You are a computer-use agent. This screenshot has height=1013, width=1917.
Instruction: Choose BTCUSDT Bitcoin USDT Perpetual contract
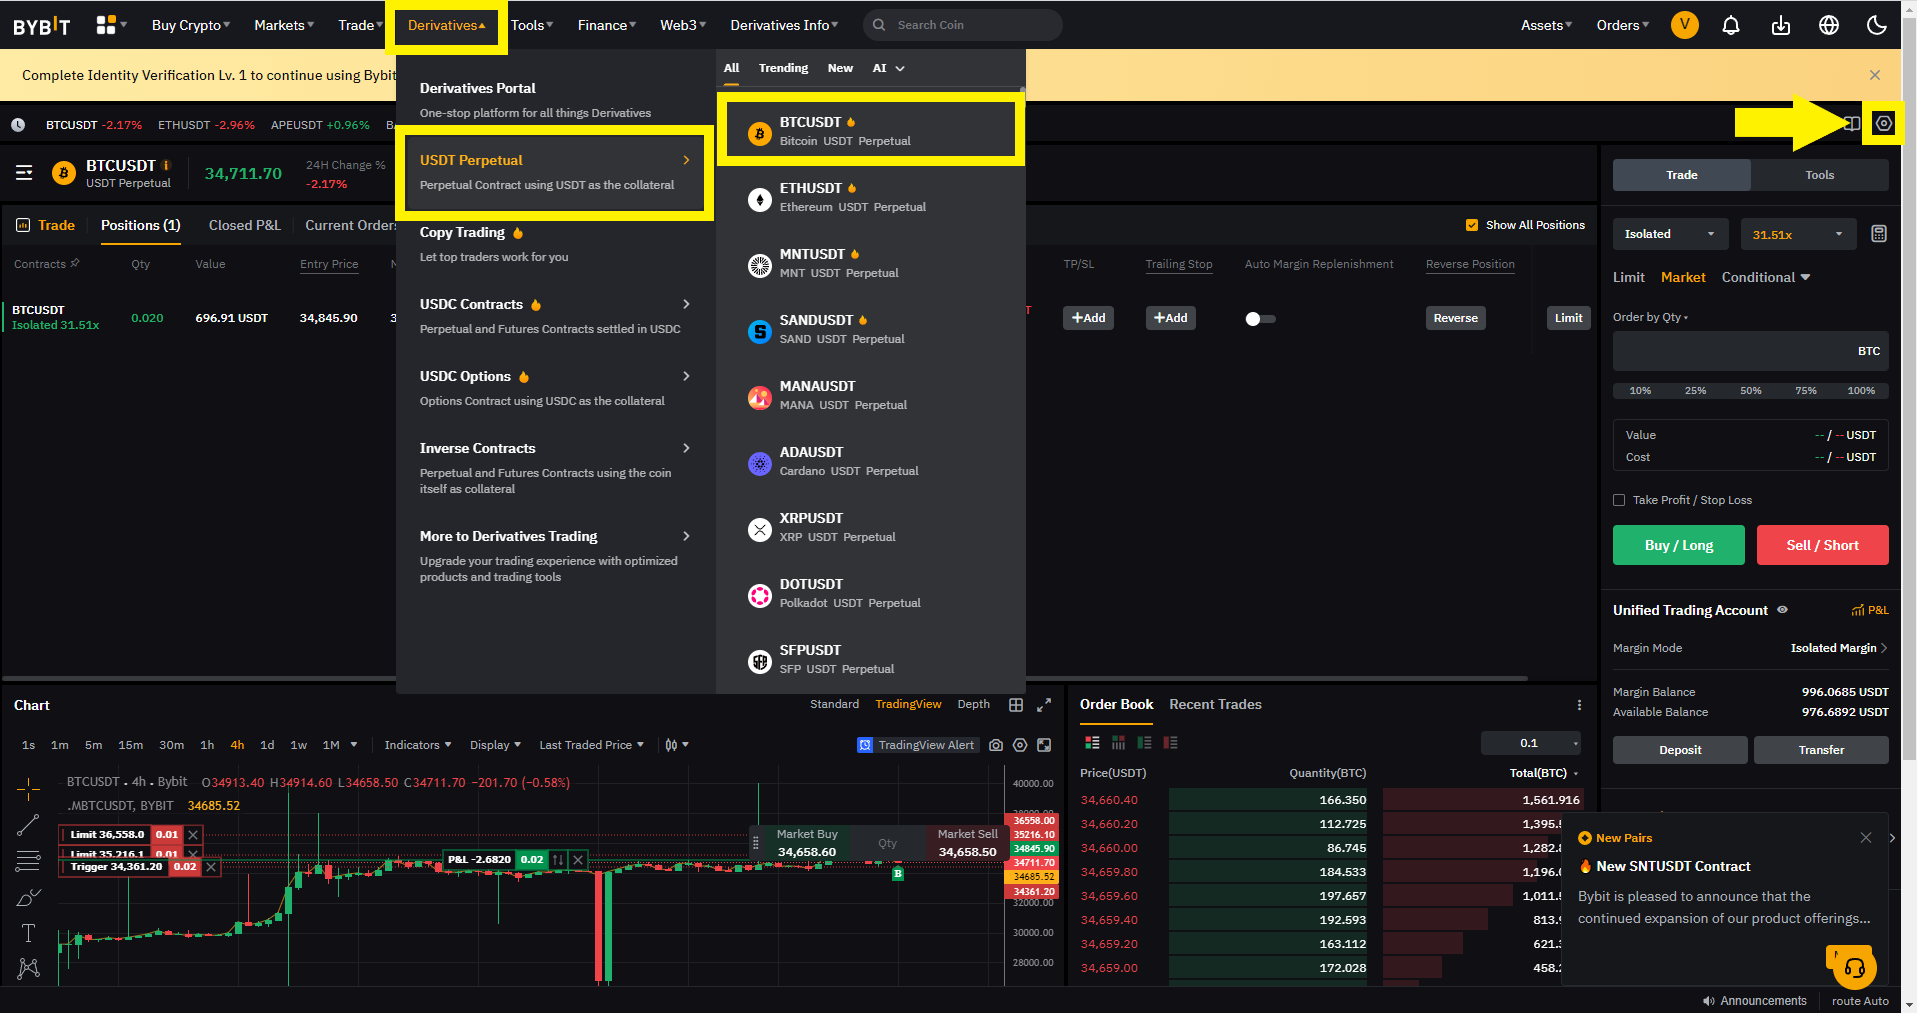(x=871, y=131)
